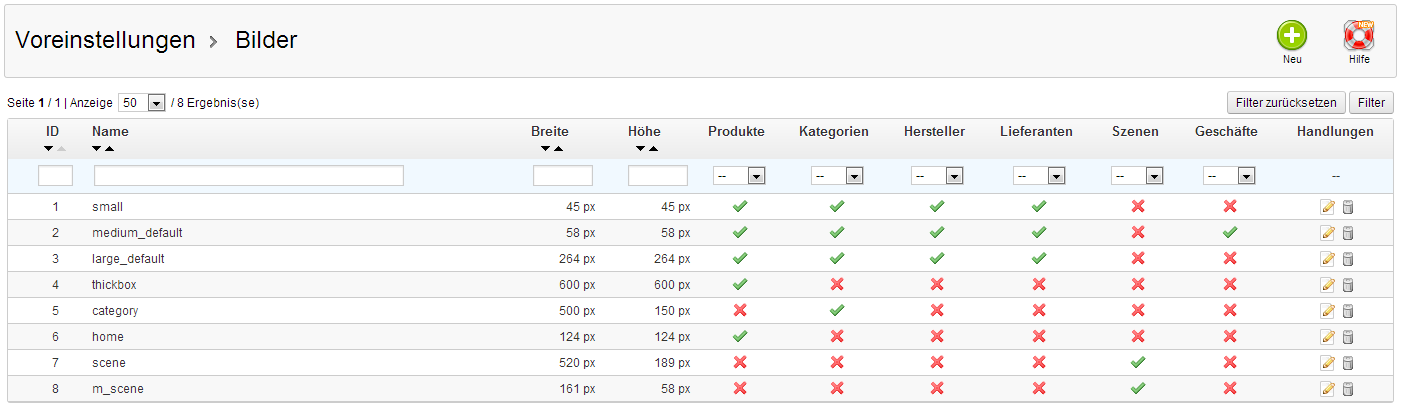Screen dimensions: 1404x407
Task: Click the Bilder breadcrumb item
Action: point(266,40)
